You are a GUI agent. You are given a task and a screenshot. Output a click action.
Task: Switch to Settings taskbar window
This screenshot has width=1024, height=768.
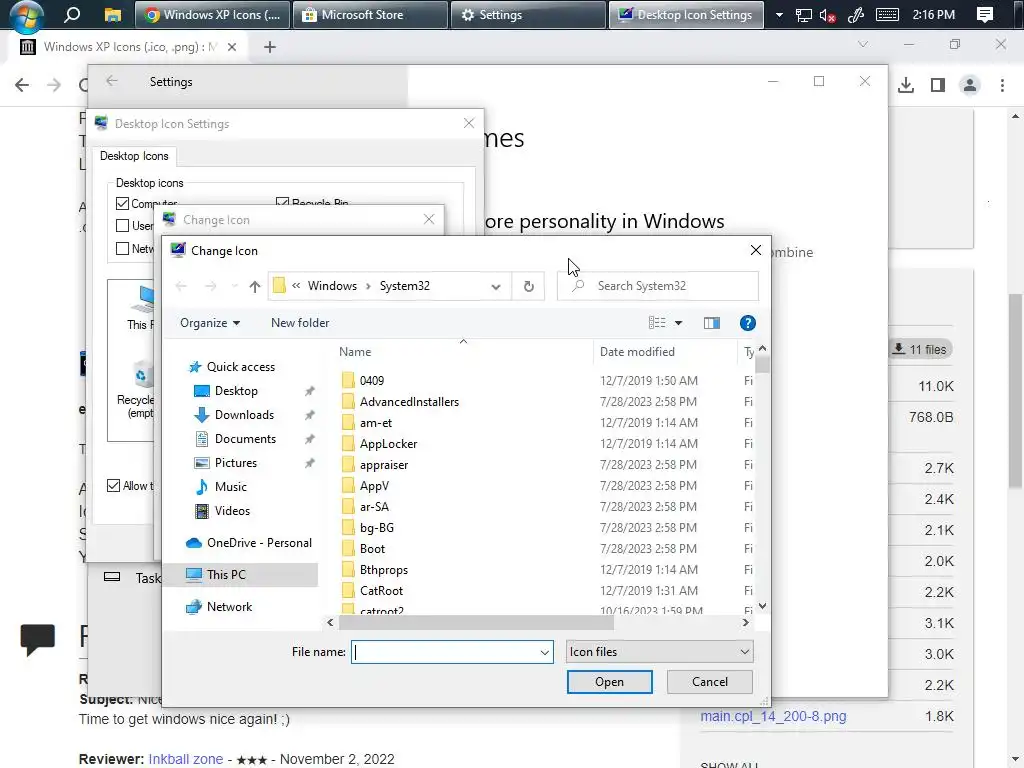click(528, 14)
